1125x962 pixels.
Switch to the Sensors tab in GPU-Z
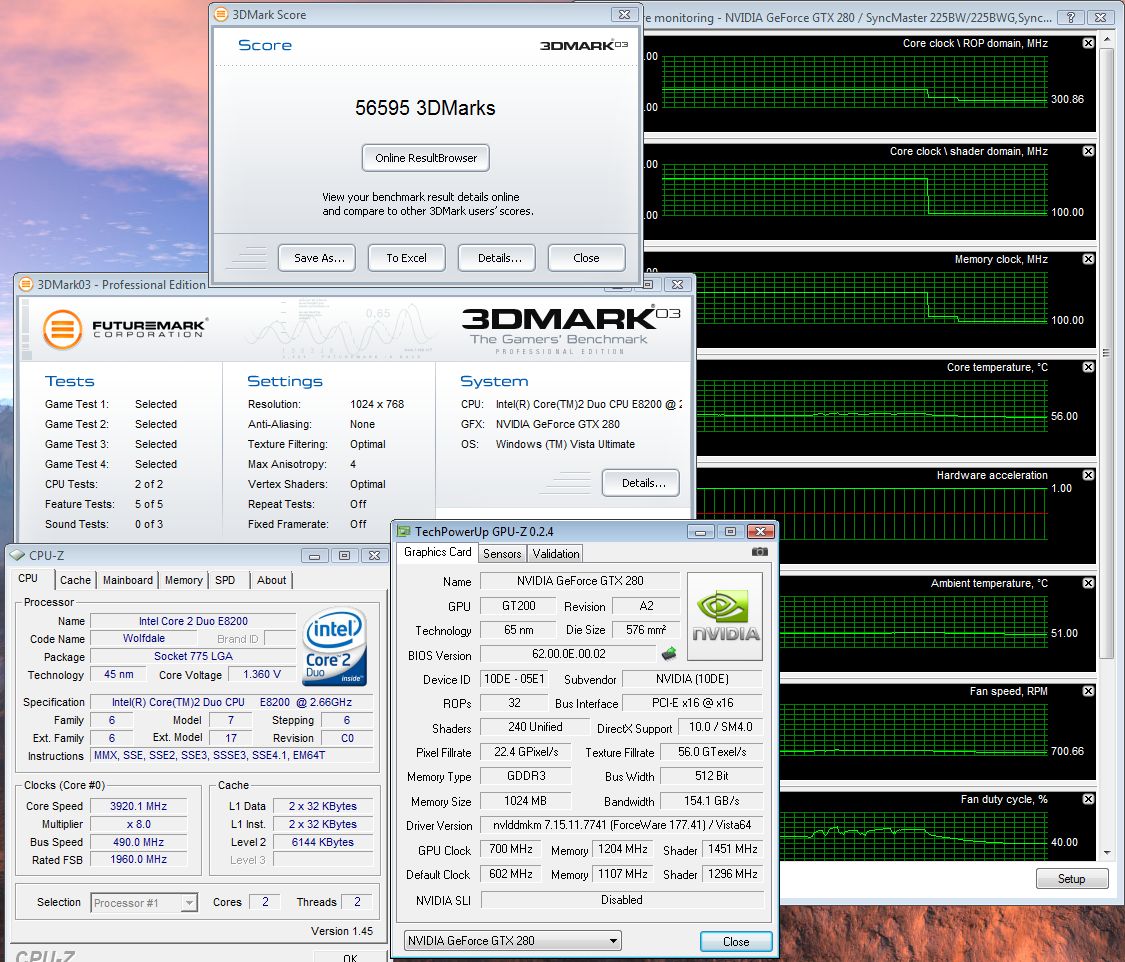coord(502,553)
